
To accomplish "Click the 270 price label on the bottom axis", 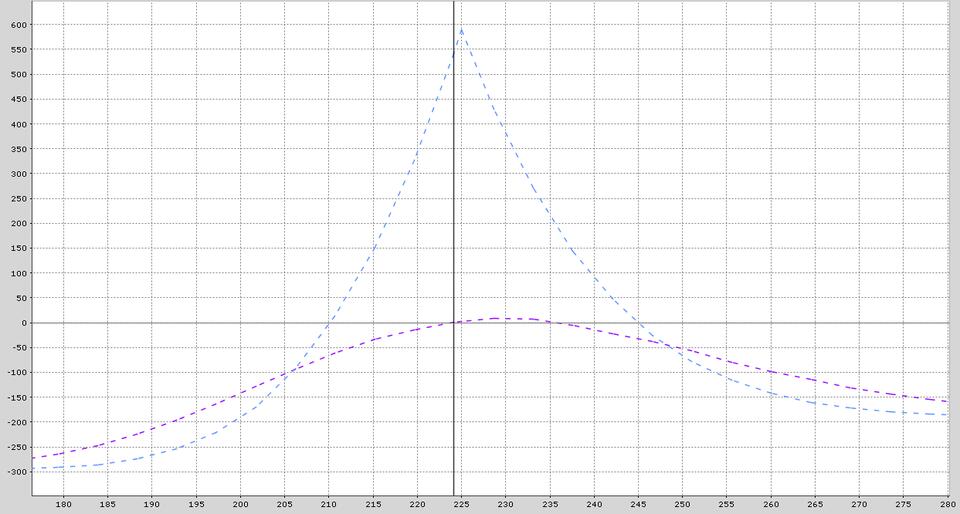I will click(x=860, y=504).
